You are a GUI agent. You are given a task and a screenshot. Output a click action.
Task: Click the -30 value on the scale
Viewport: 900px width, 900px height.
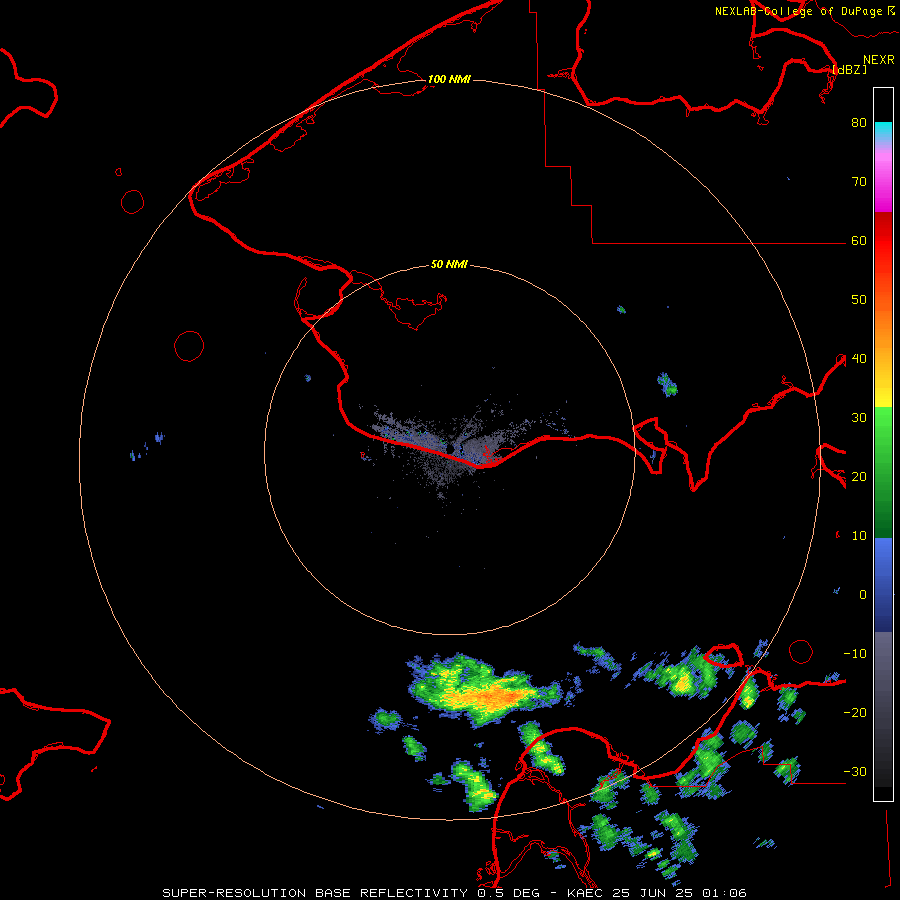(855, 772)
